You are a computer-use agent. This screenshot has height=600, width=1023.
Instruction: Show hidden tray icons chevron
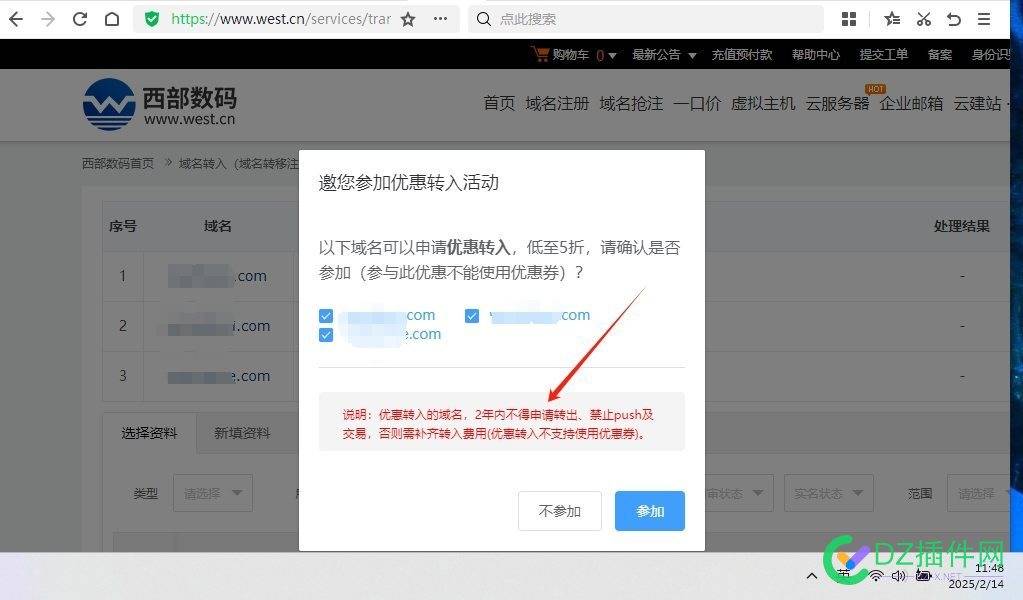pos(812,575)
